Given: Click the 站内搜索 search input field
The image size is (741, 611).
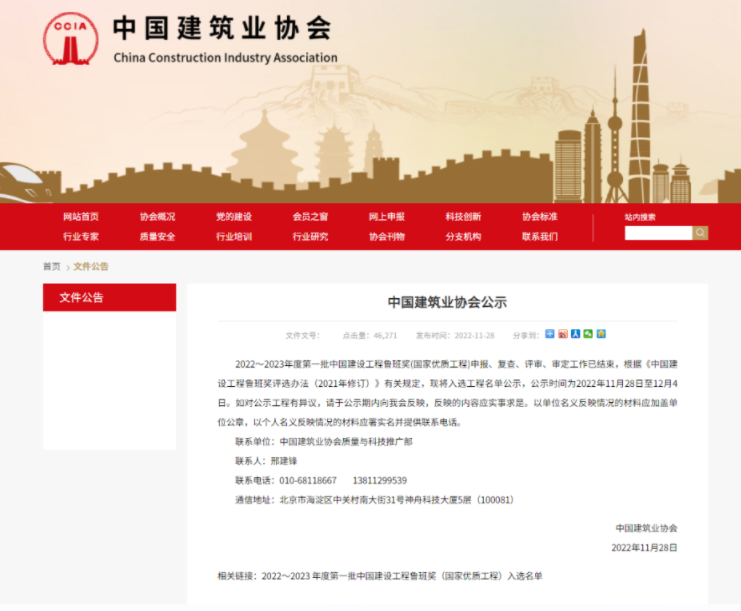Looking at the screenshot, I should click(658, 233).
